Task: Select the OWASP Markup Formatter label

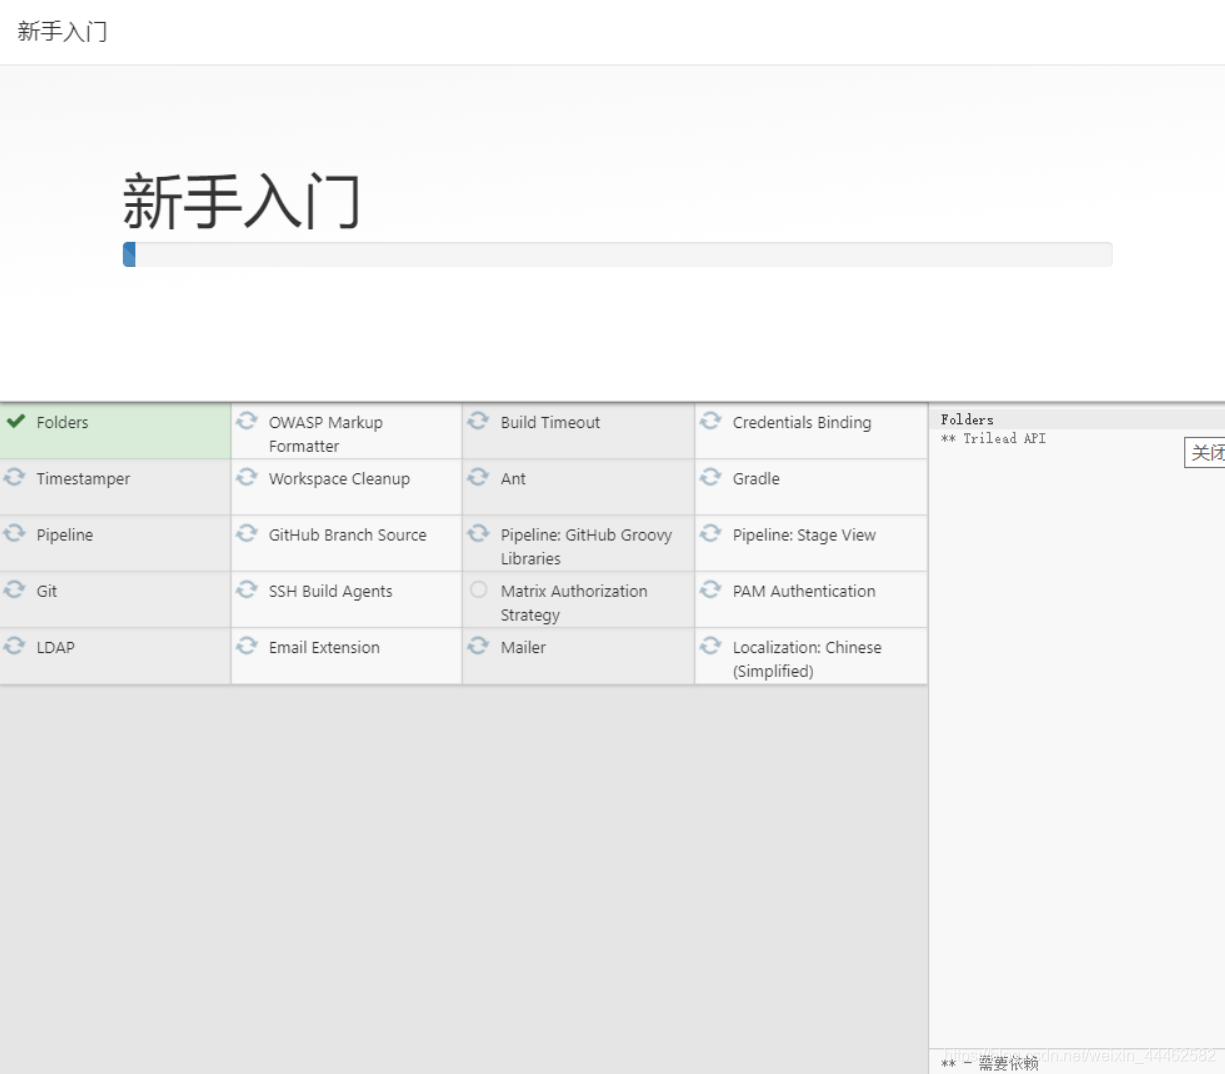Action: pos(326,434)
